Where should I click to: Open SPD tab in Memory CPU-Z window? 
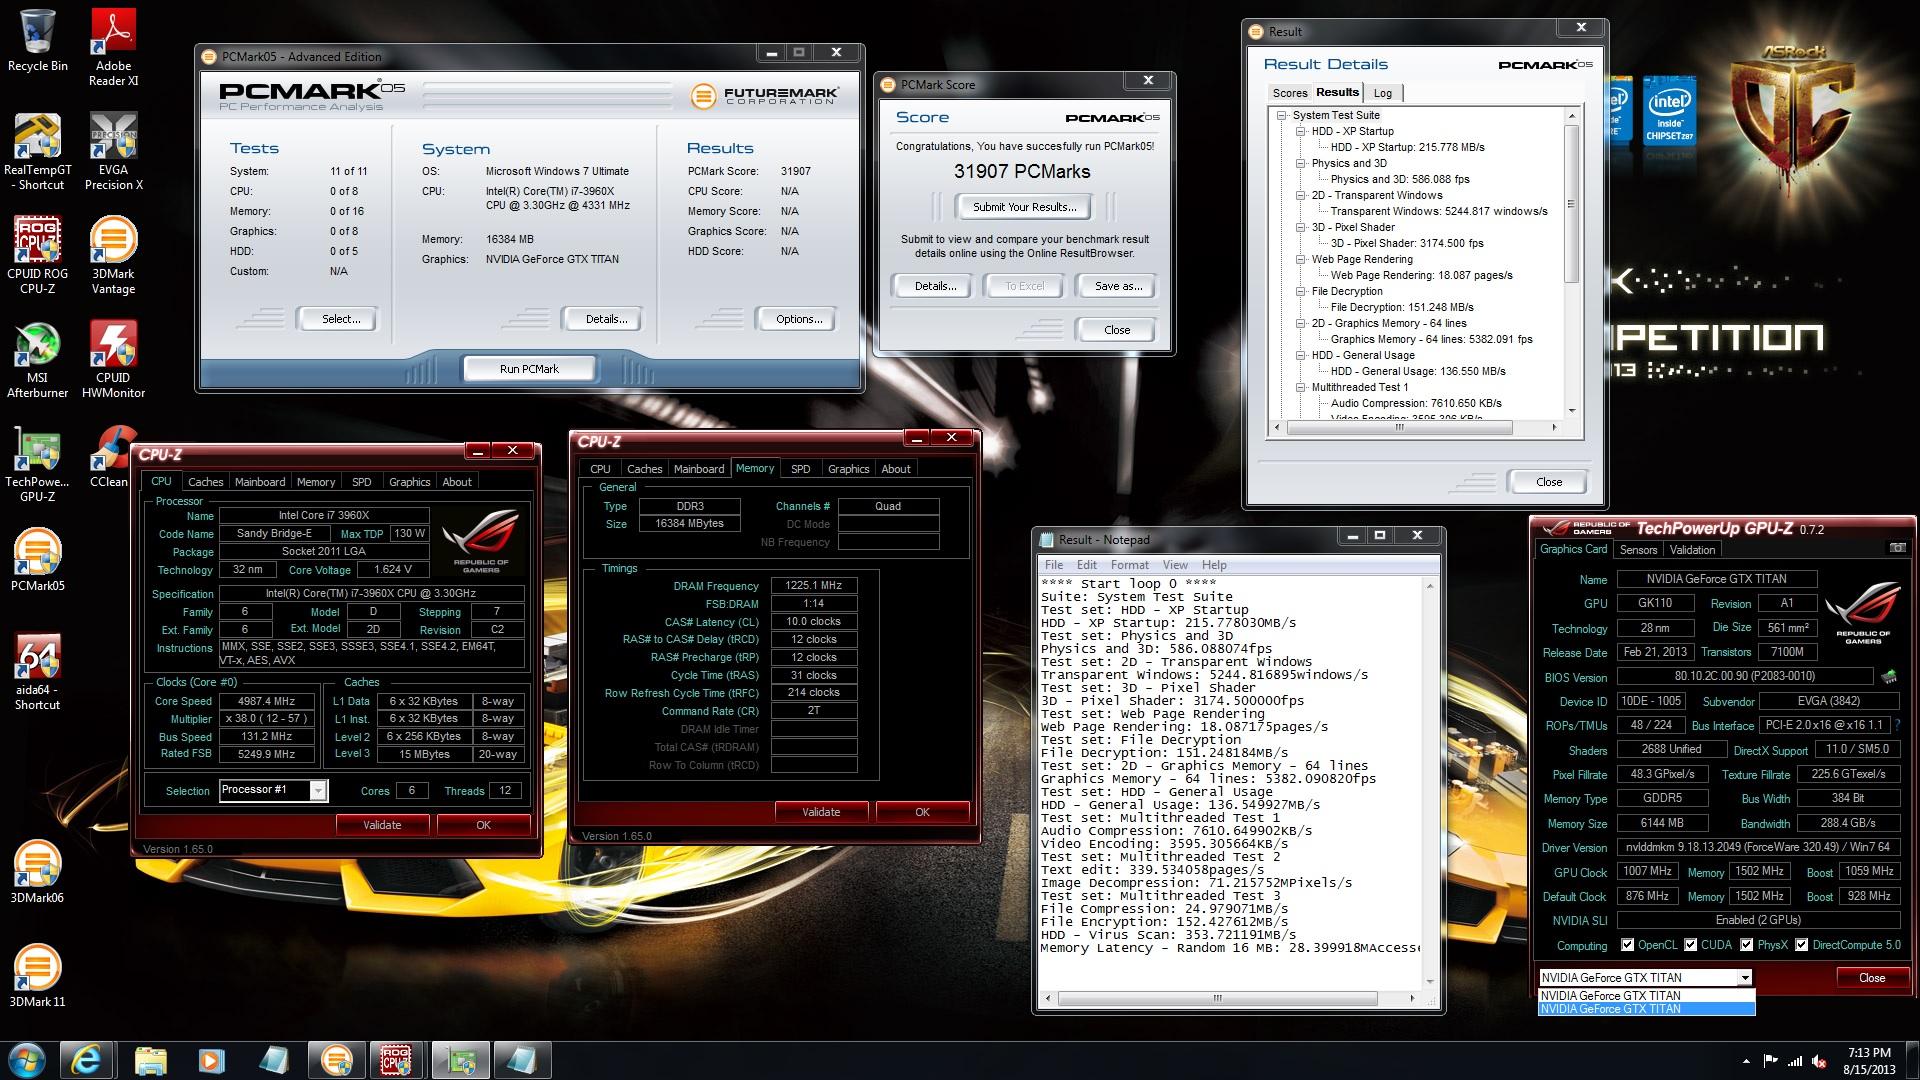[x=801, y=469]
